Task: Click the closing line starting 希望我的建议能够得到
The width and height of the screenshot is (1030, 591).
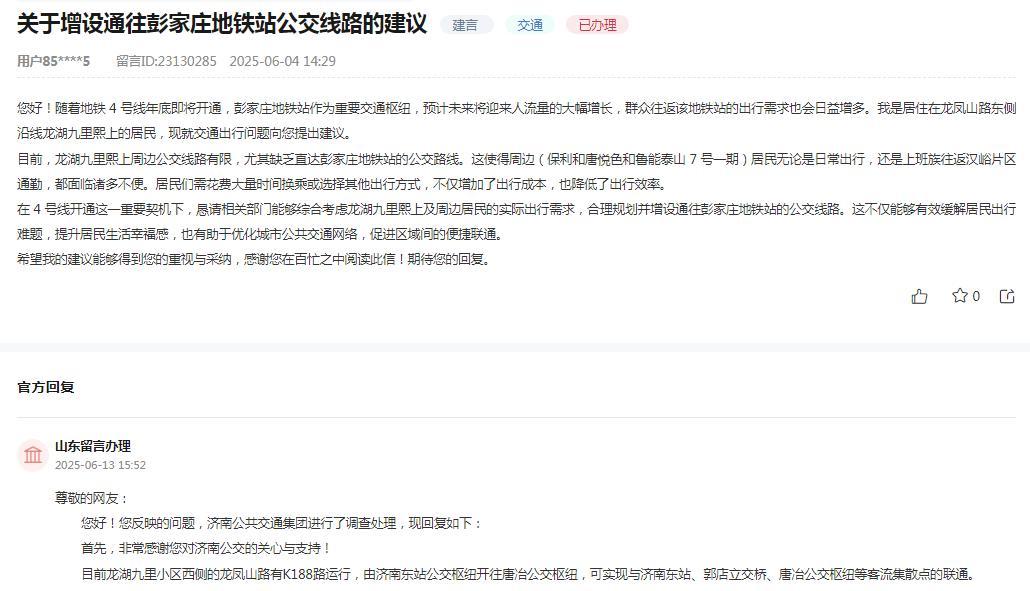Action: [x=254, y=259]
